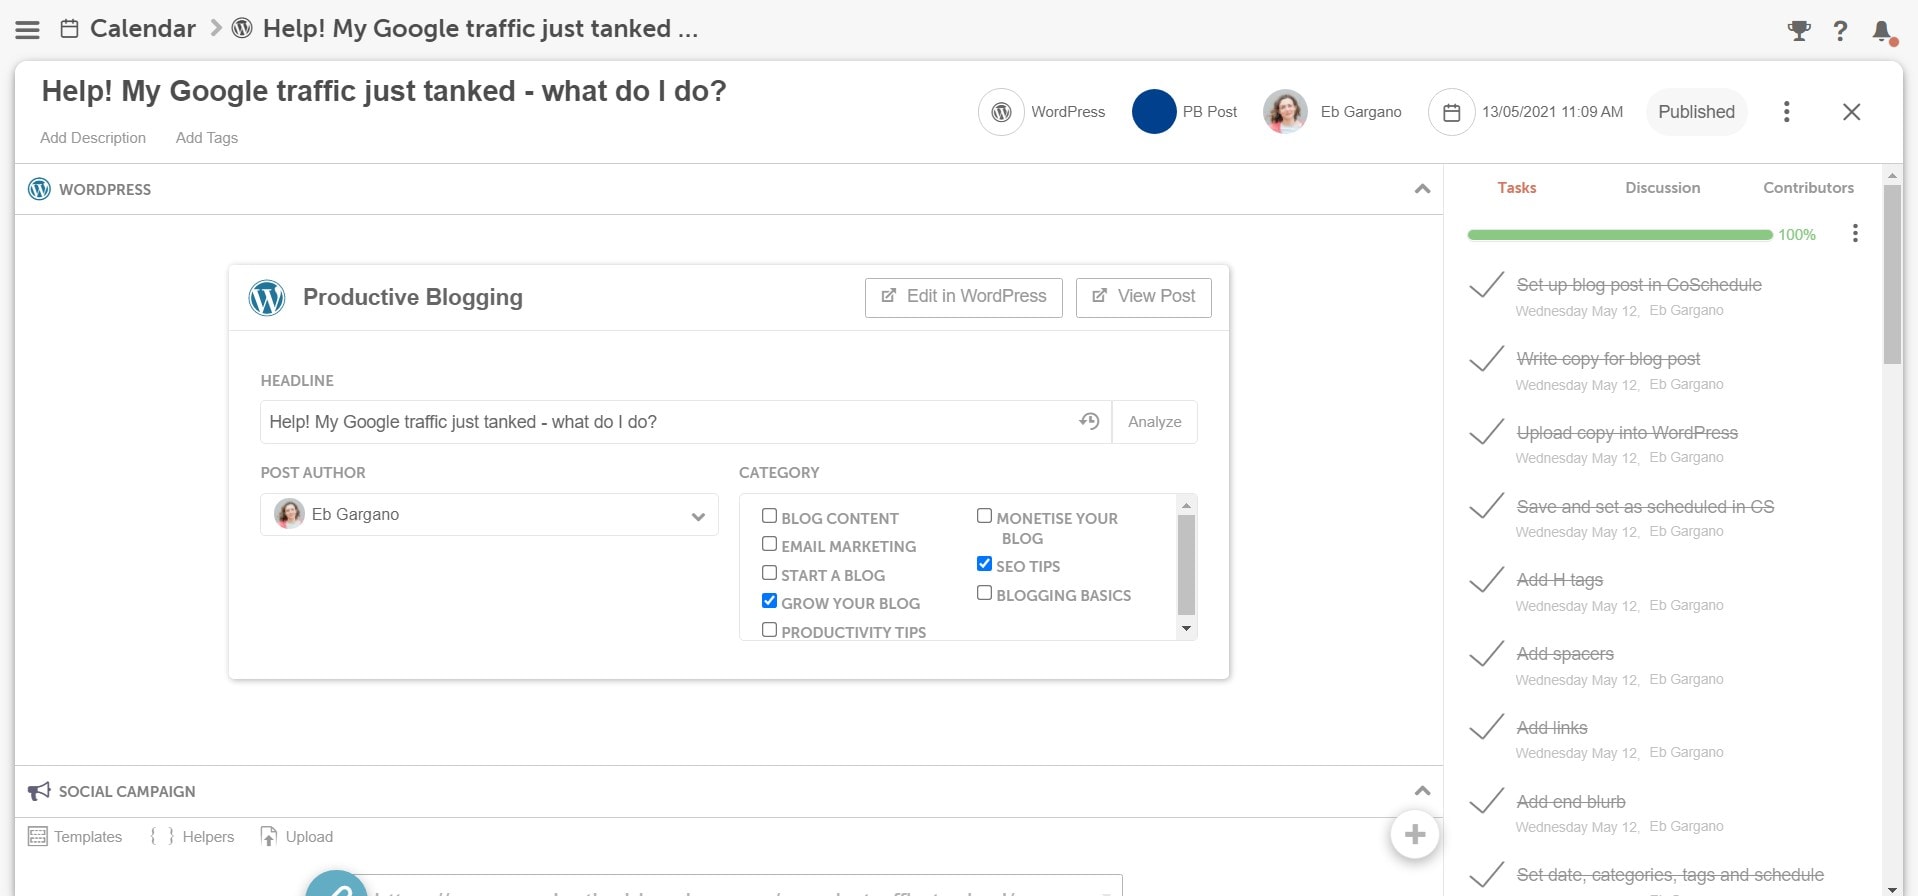Click Add Description link

[93, 138]
